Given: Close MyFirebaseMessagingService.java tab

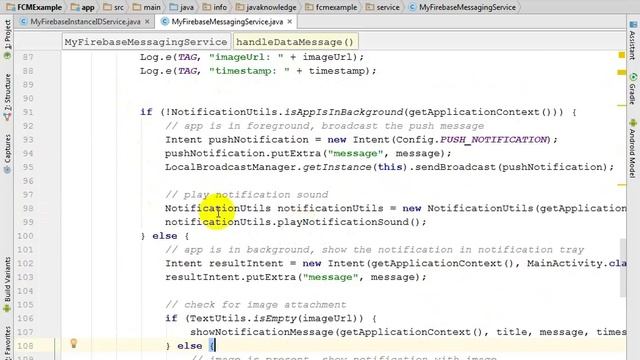Looking at the screenshot, I should click(290, 22).
